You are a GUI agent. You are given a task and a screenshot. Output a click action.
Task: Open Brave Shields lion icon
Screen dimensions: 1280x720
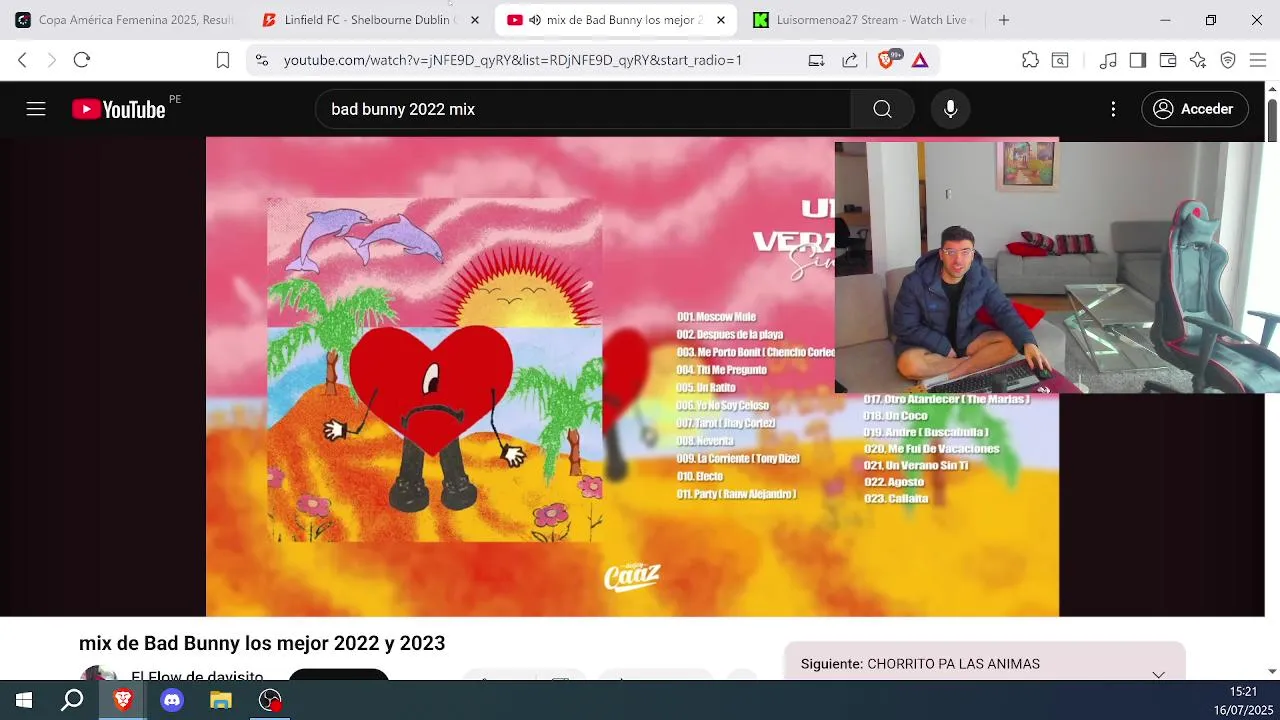click(886, 60)
